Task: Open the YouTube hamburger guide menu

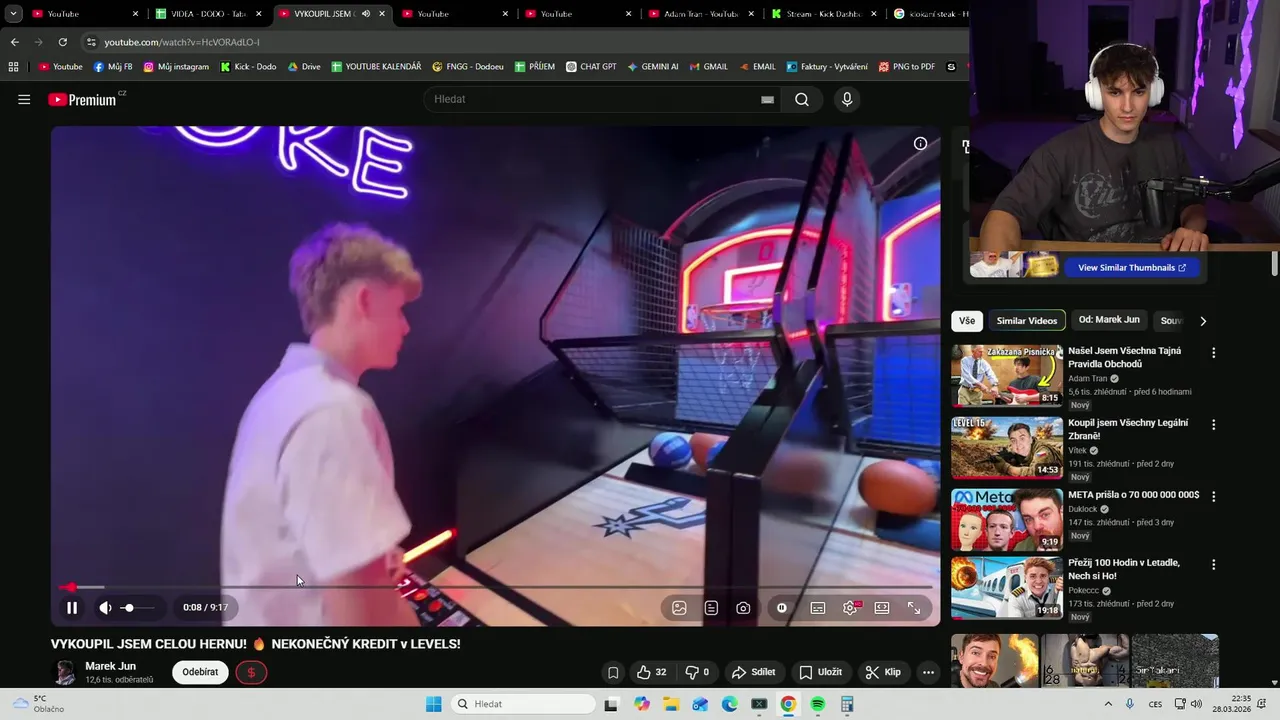Action: pyautogui.click(x=24, y=99)
